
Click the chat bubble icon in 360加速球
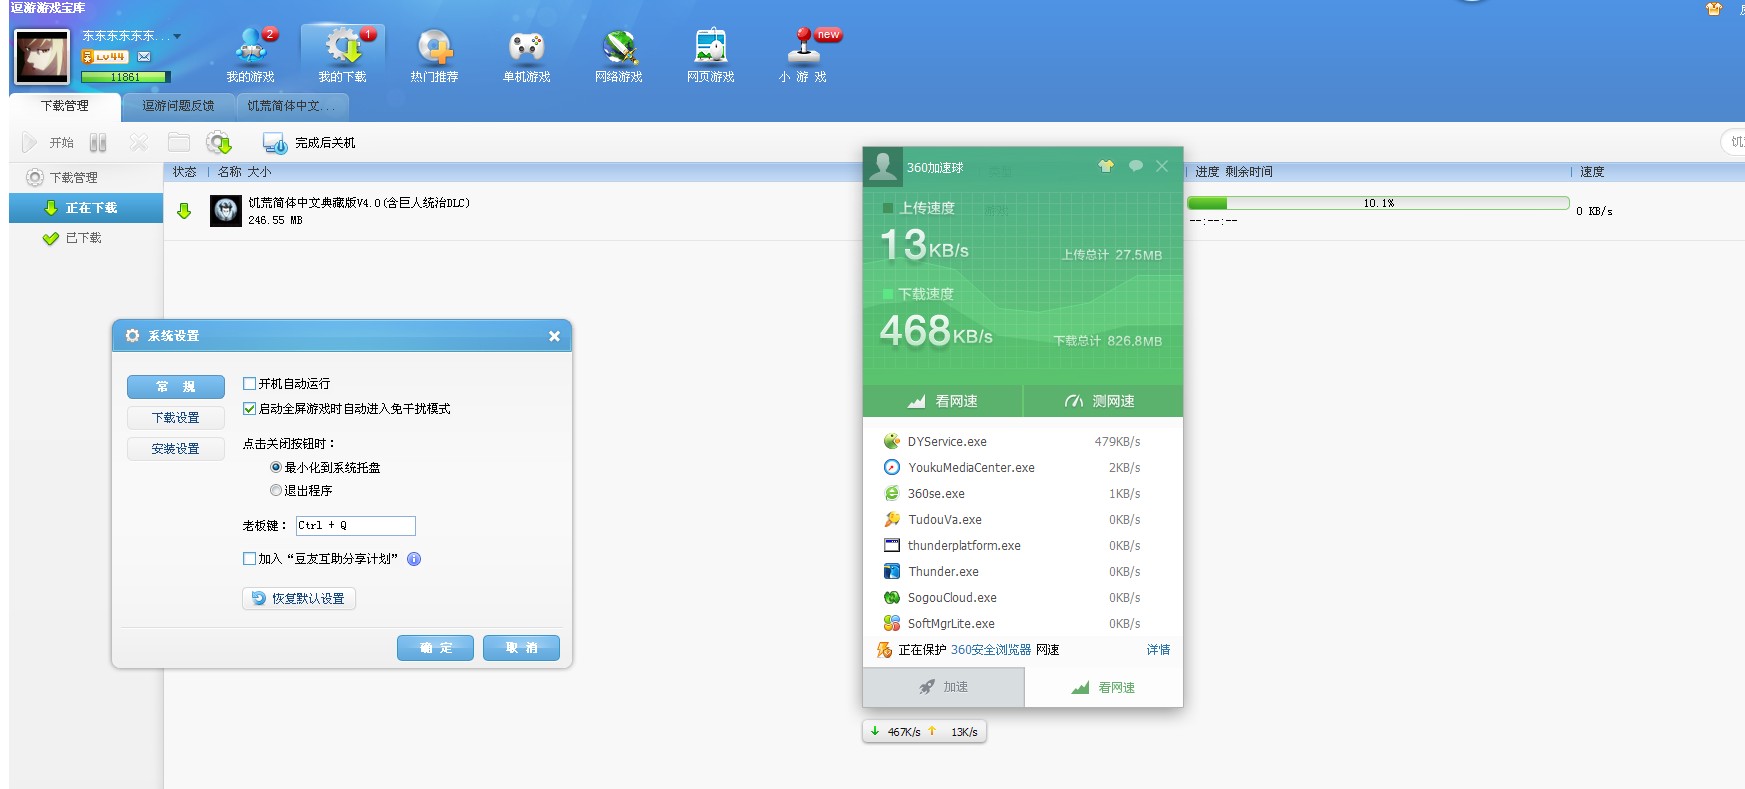pos(1136,166)
